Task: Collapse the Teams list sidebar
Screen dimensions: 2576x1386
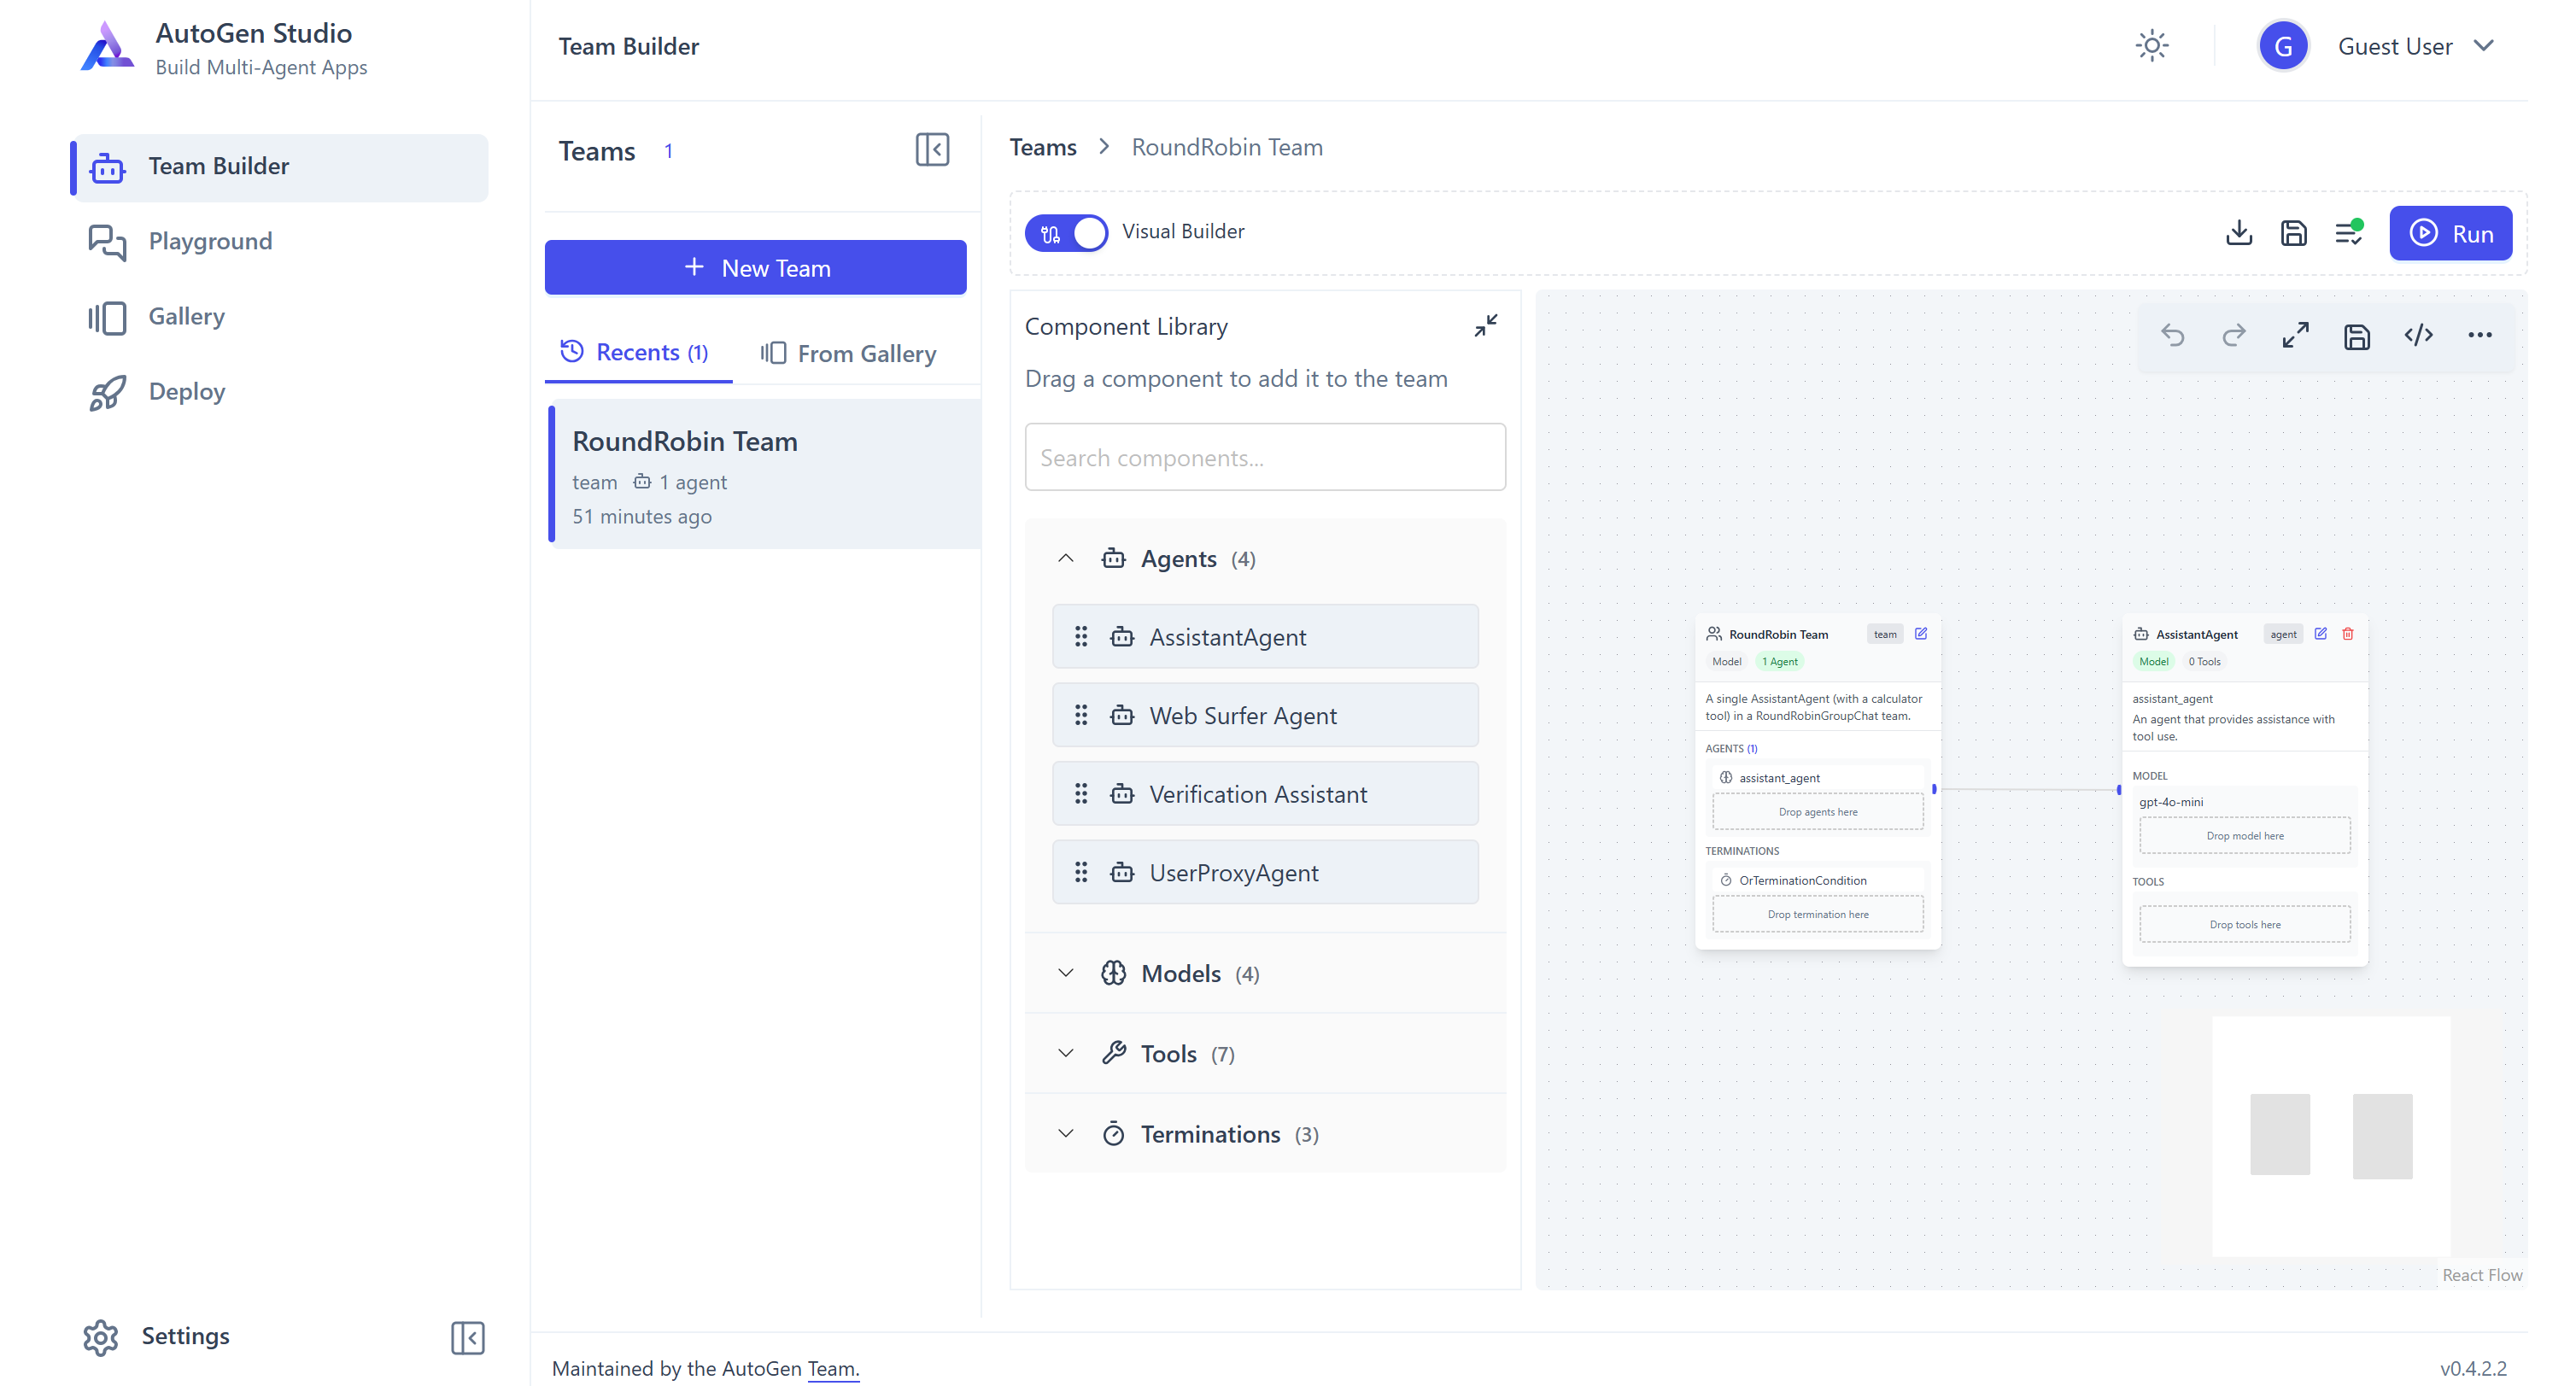Action: 932,150
